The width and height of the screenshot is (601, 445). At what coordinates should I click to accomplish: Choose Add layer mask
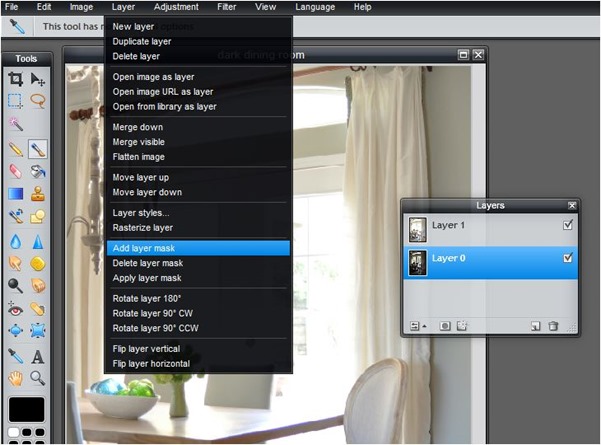(x=198, y=248)
